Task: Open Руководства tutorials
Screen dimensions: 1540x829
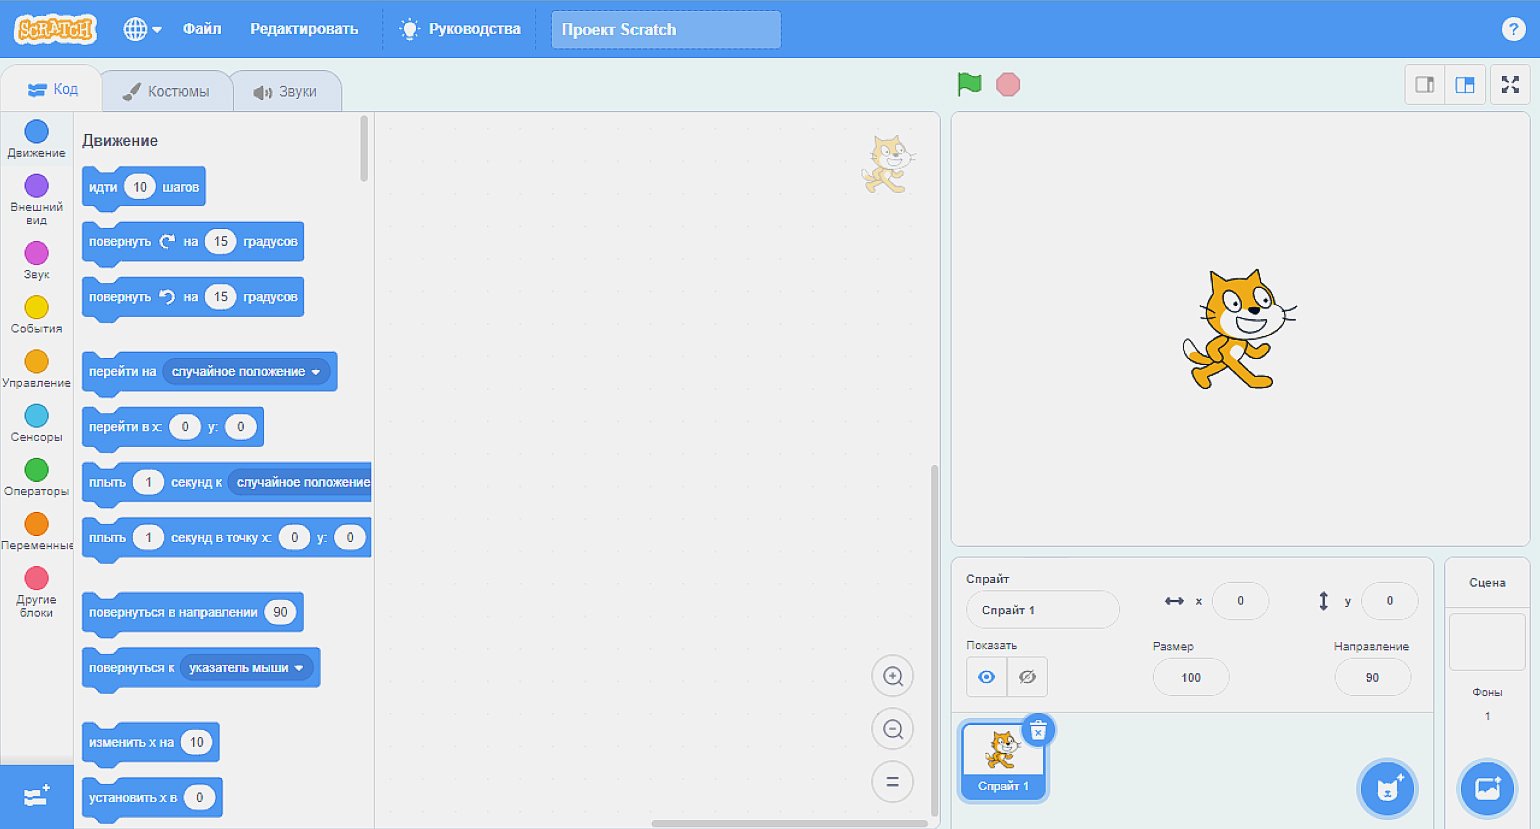Action: [460, 29]
